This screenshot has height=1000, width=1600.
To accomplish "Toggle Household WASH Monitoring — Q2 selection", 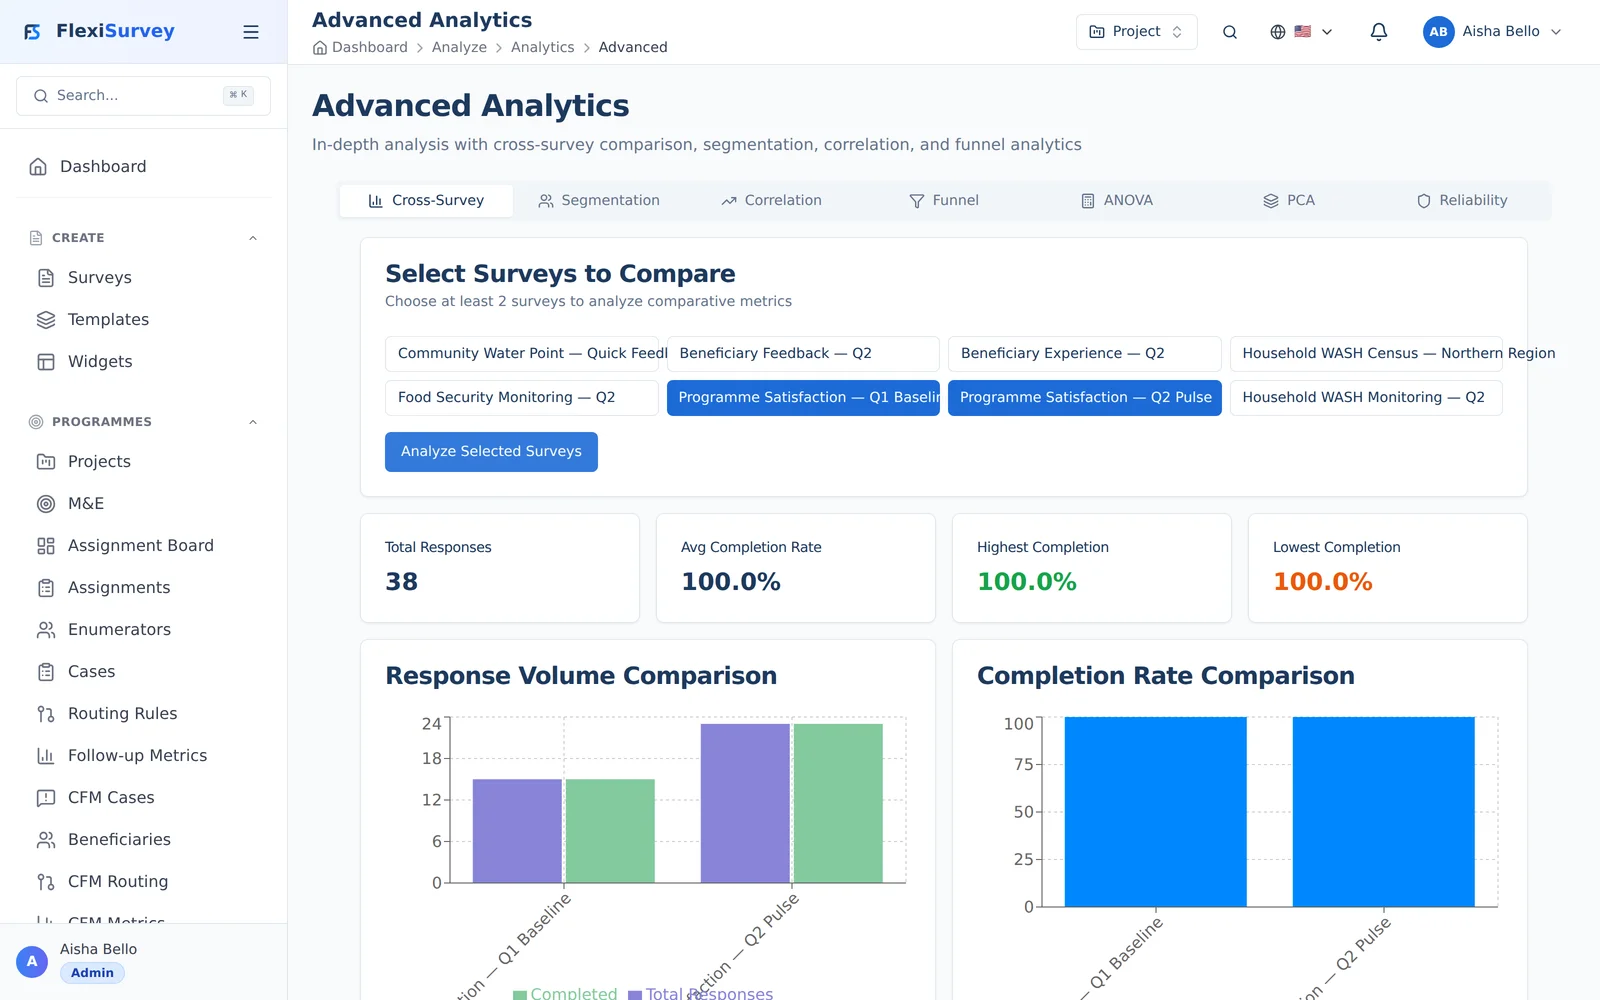I will [1366, 398].
